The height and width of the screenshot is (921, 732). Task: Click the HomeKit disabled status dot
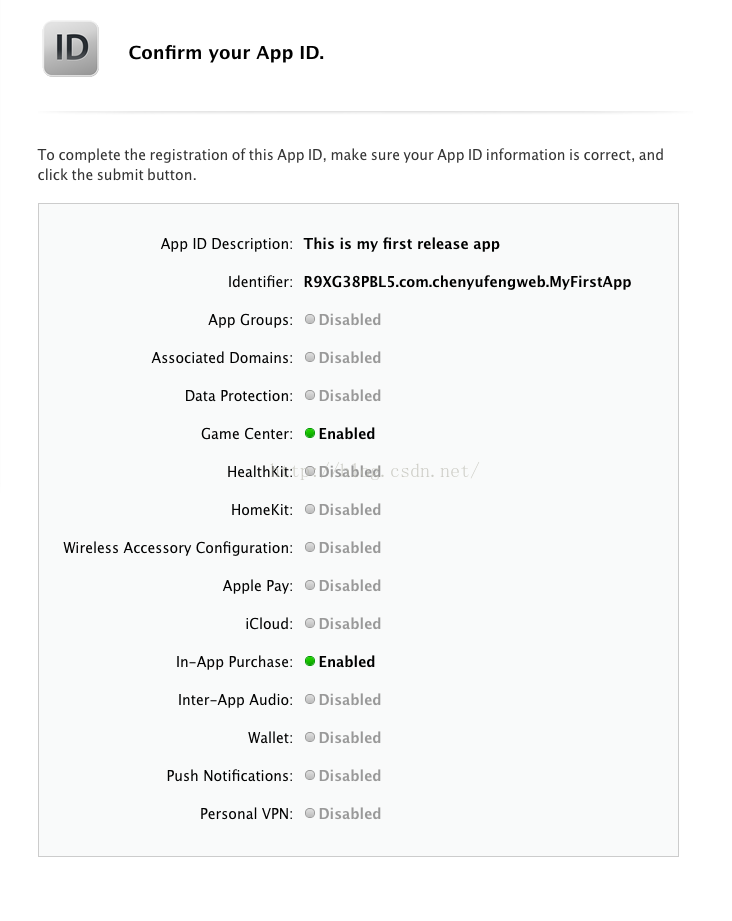point(310,510)
